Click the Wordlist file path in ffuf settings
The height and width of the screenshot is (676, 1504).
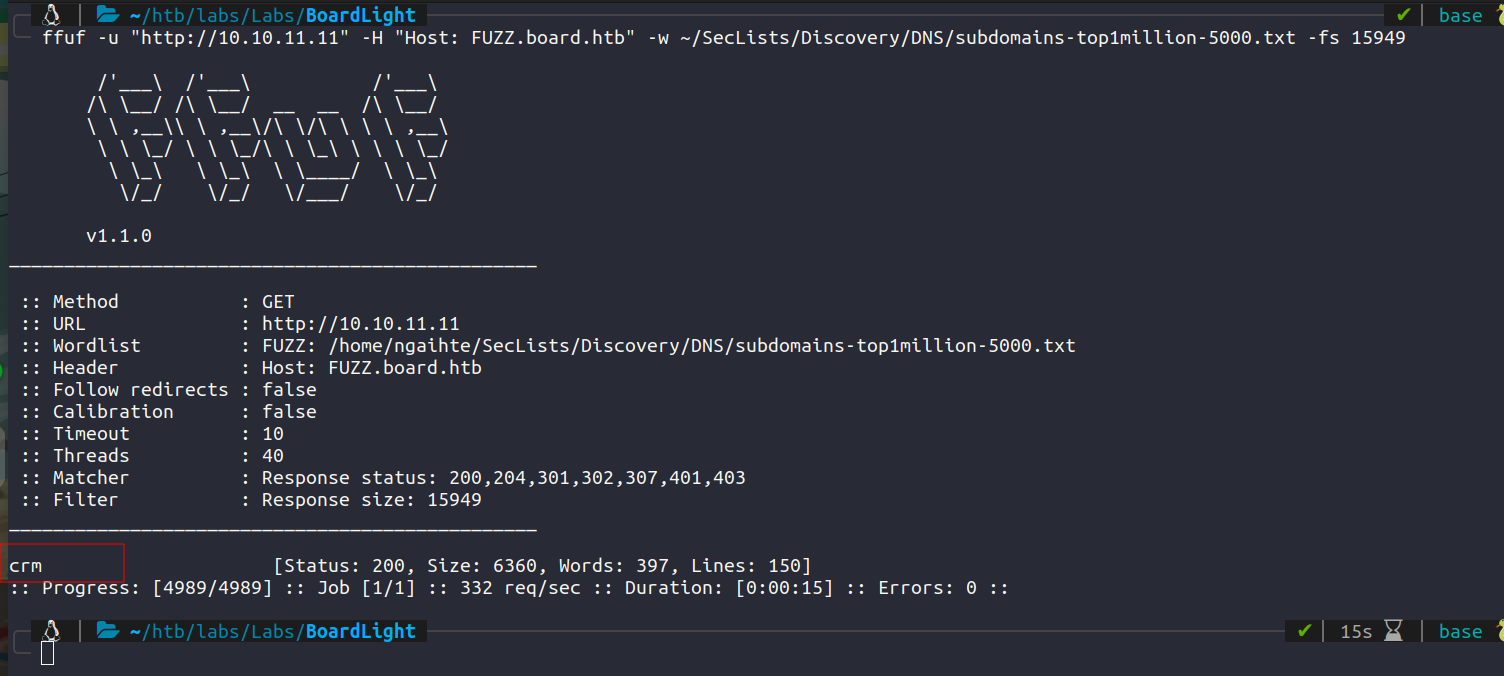click(x=703, y=346)
